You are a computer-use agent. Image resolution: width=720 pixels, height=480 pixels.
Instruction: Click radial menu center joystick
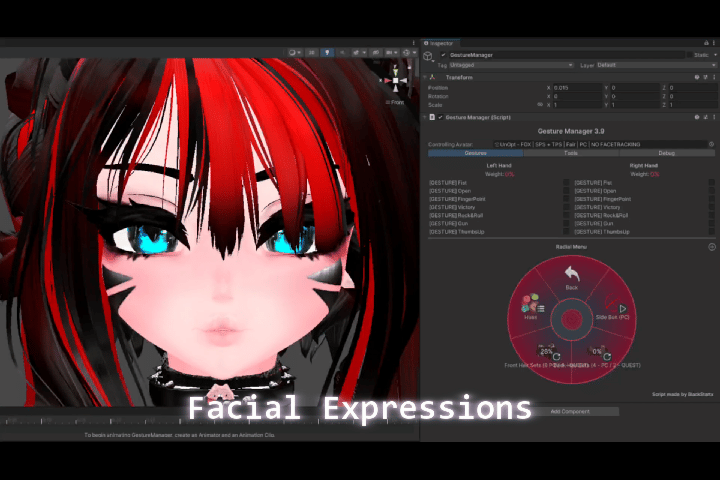click(x=572, y=319)
